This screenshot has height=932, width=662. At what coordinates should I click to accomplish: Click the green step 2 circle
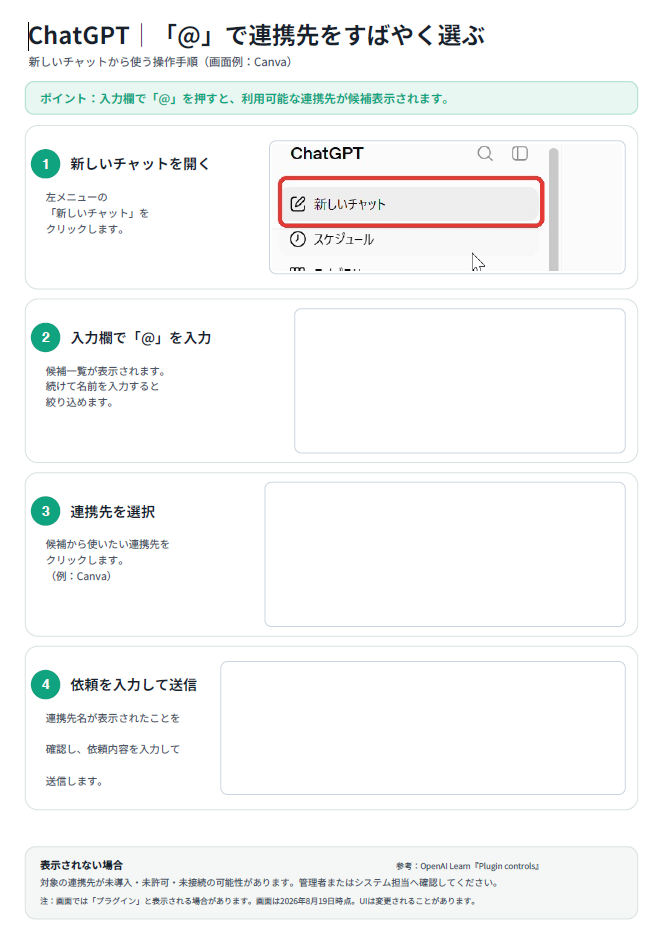tap(46, 338)
